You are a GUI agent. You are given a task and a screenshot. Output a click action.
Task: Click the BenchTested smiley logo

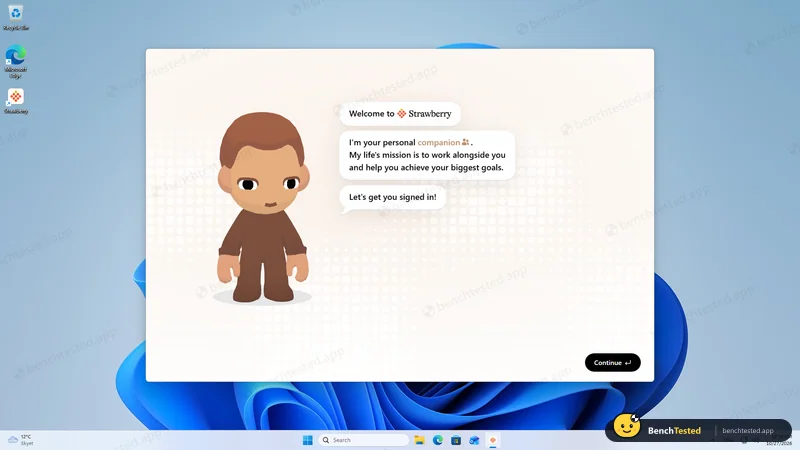pos(627,427)
